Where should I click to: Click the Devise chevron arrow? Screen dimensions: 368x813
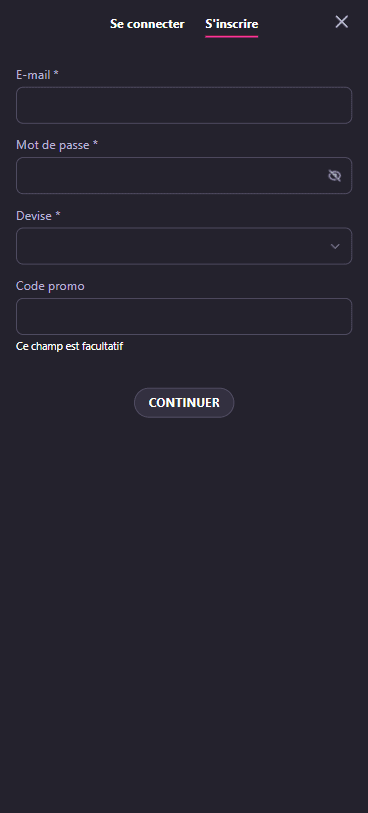click(335, 246)
